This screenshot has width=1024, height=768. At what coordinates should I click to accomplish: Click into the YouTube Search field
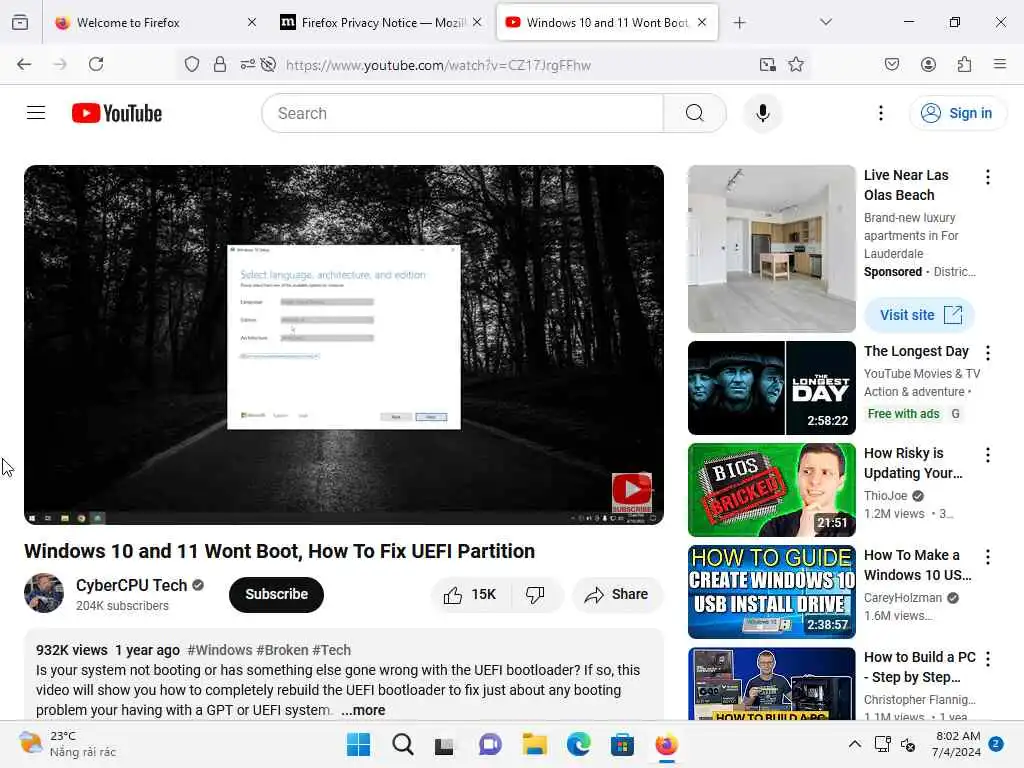[x=462, y=113]
